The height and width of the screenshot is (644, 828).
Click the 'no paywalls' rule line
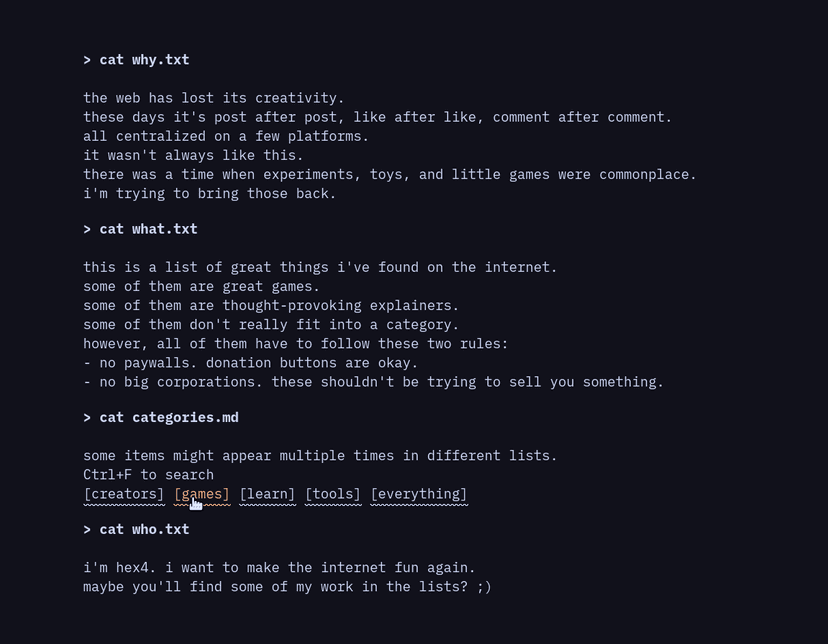point(251,363)
